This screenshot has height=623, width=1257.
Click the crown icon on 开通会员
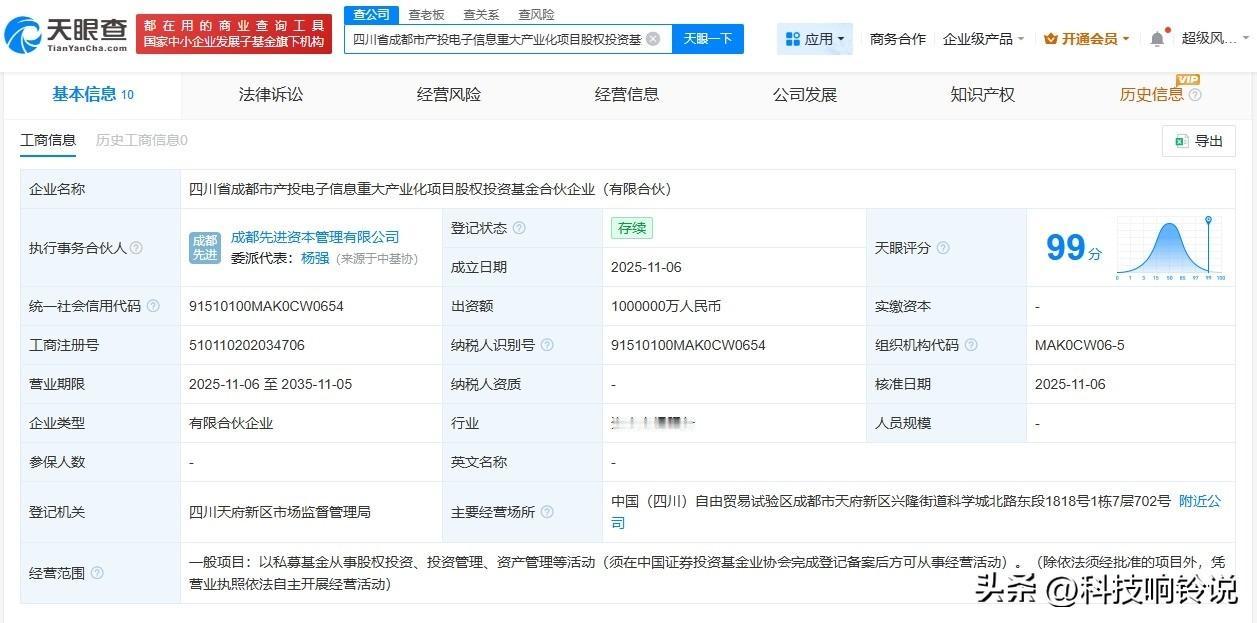pyautogui.click(x=1051, y=37)
